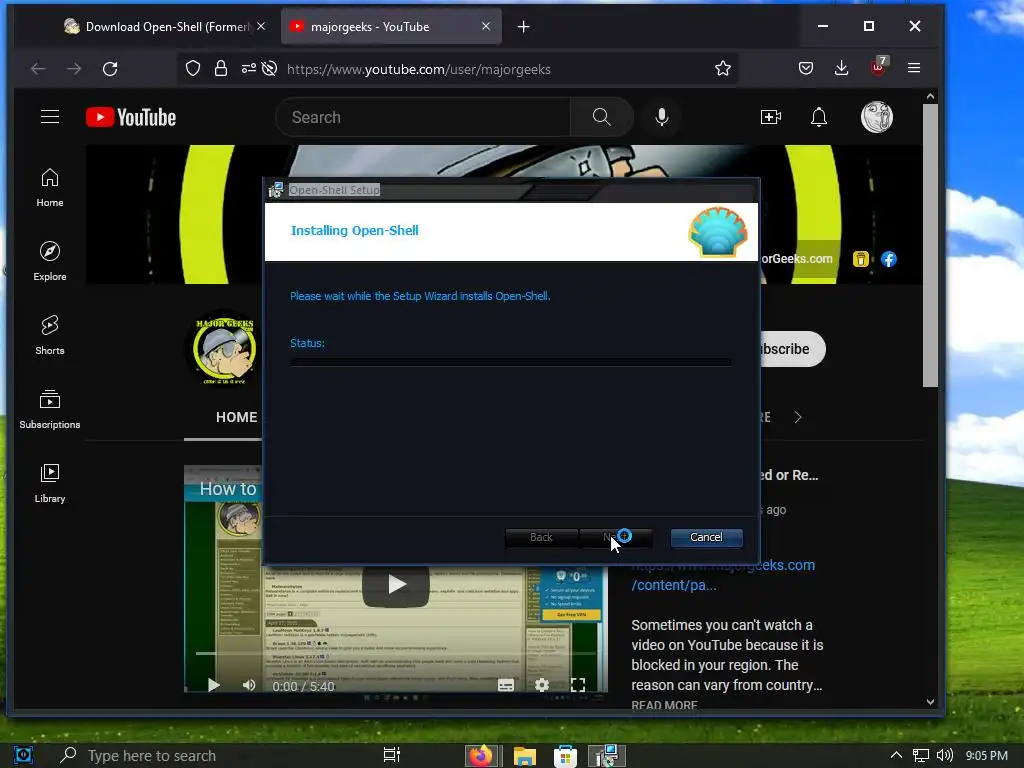
Task: Open the tracking protection shield icon
Action: pyautogui.click(x=193, y=69)
